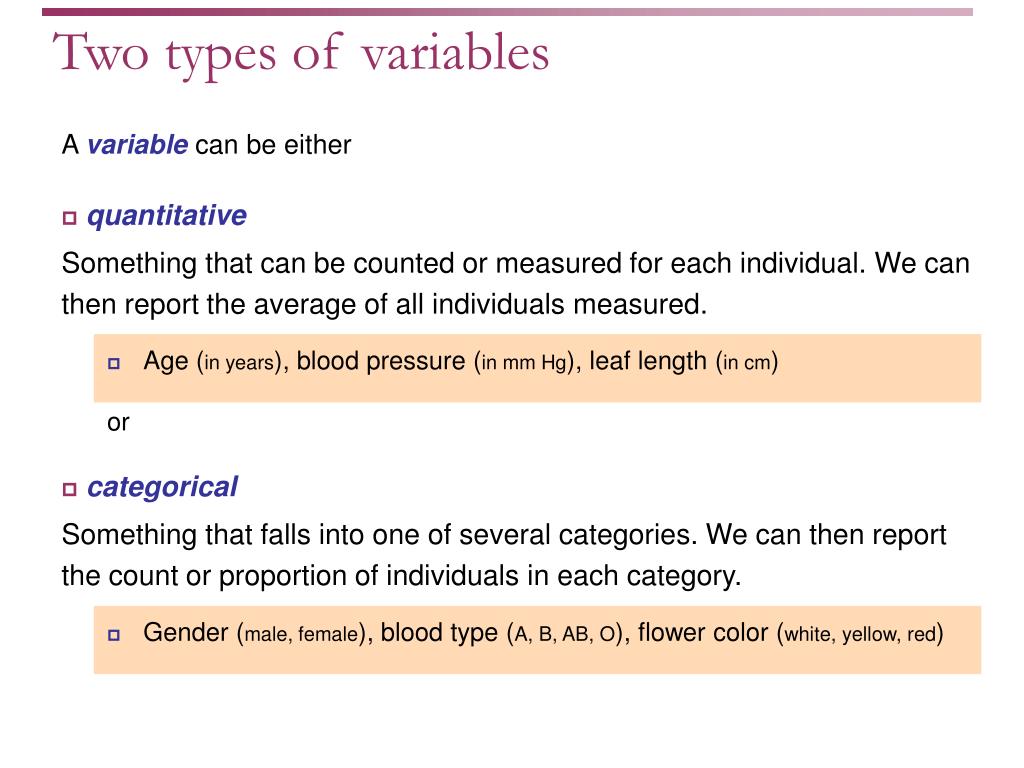
Task: Click the (in mm Hg) unit label
Action: point(524,362)
